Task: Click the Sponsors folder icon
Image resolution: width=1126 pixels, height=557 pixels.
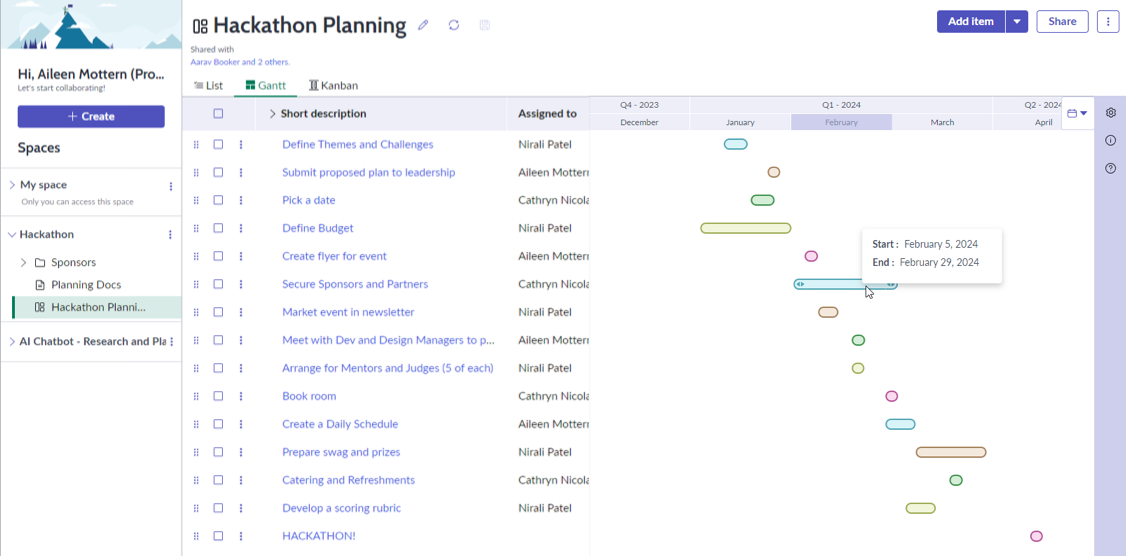Action: pos(40,263)
